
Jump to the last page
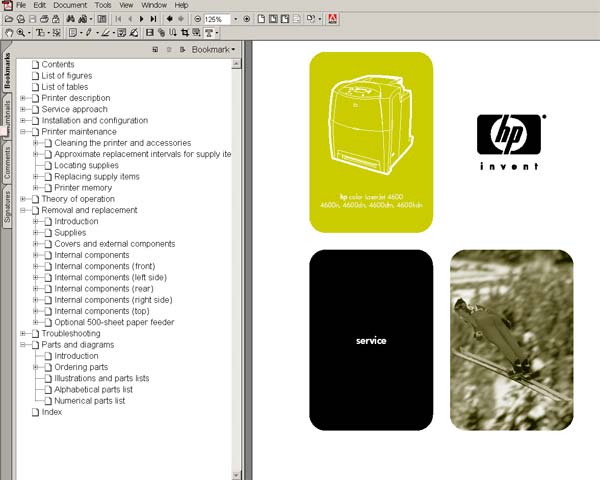[x=153, y=19]
